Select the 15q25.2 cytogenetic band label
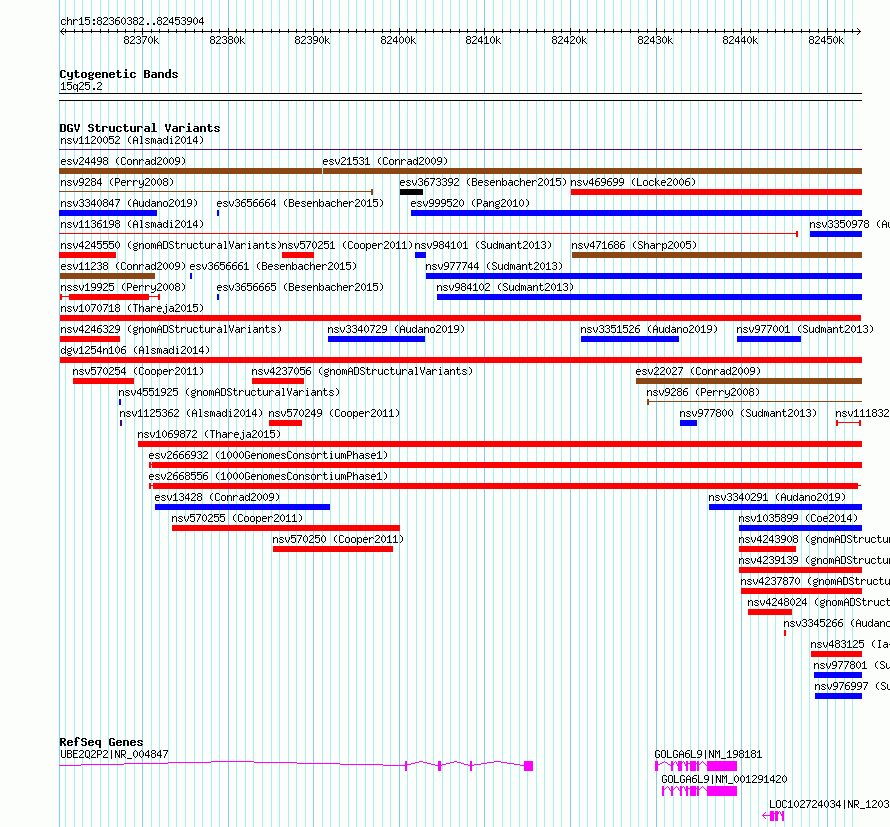The height and width of the screenshot is (827, 890). pyautogui.click(x=81, y=86)
